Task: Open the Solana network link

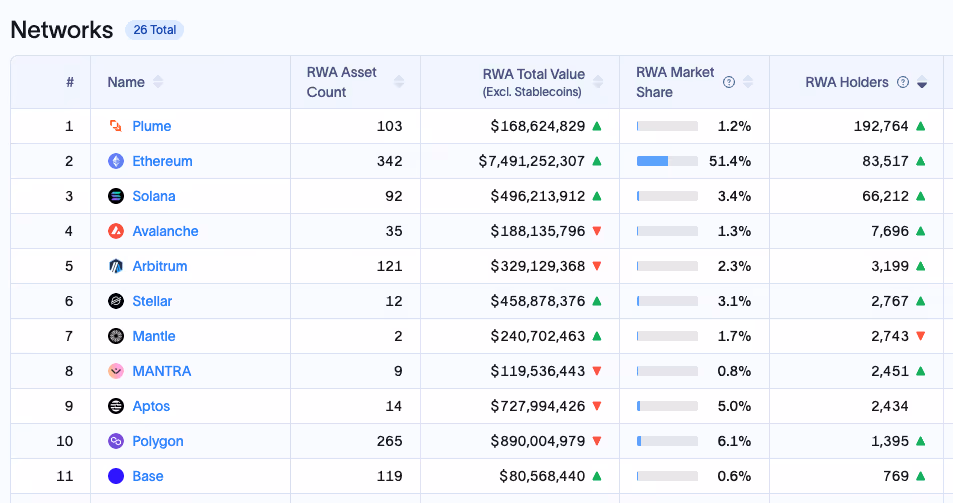Action: pyautogui.click(x=154, y=196)
